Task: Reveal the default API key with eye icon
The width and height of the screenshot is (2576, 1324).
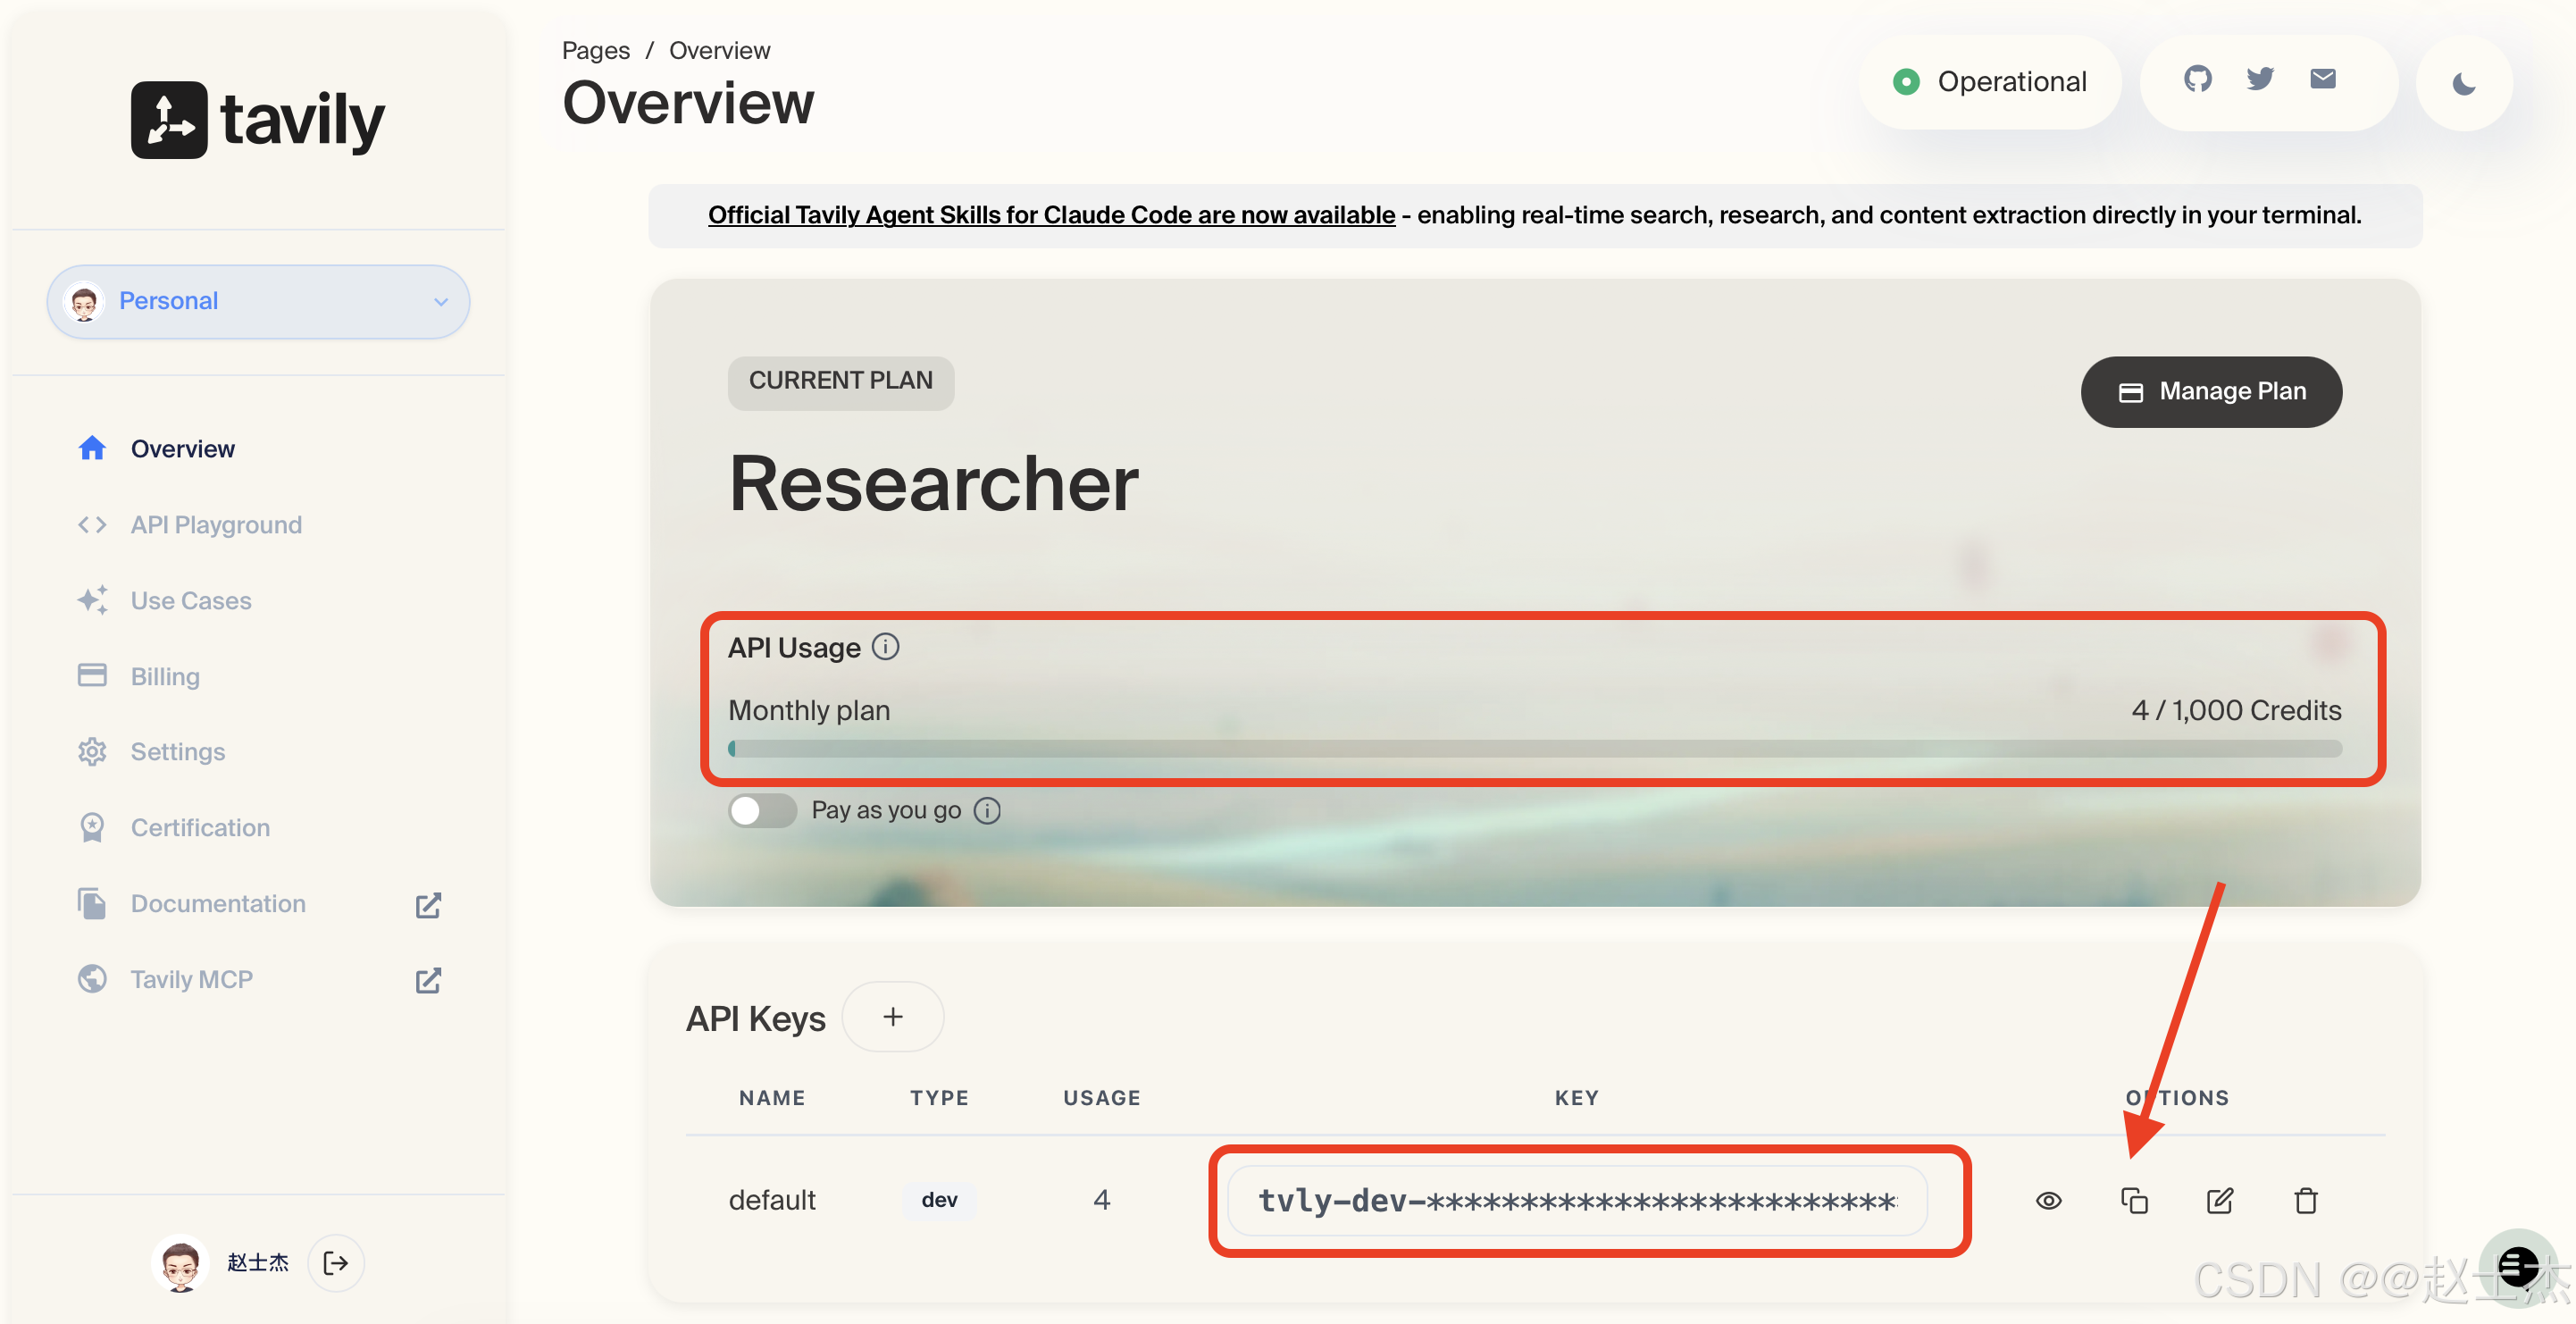Action: (2049, 1200)
